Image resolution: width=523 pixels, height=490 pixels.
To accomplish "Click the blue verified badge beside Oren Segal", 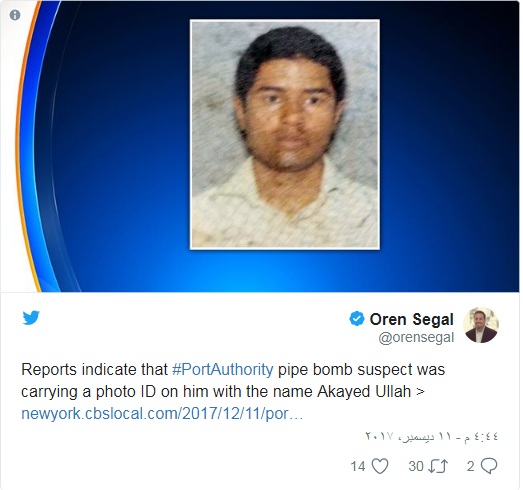I will [x=357, y=319].
